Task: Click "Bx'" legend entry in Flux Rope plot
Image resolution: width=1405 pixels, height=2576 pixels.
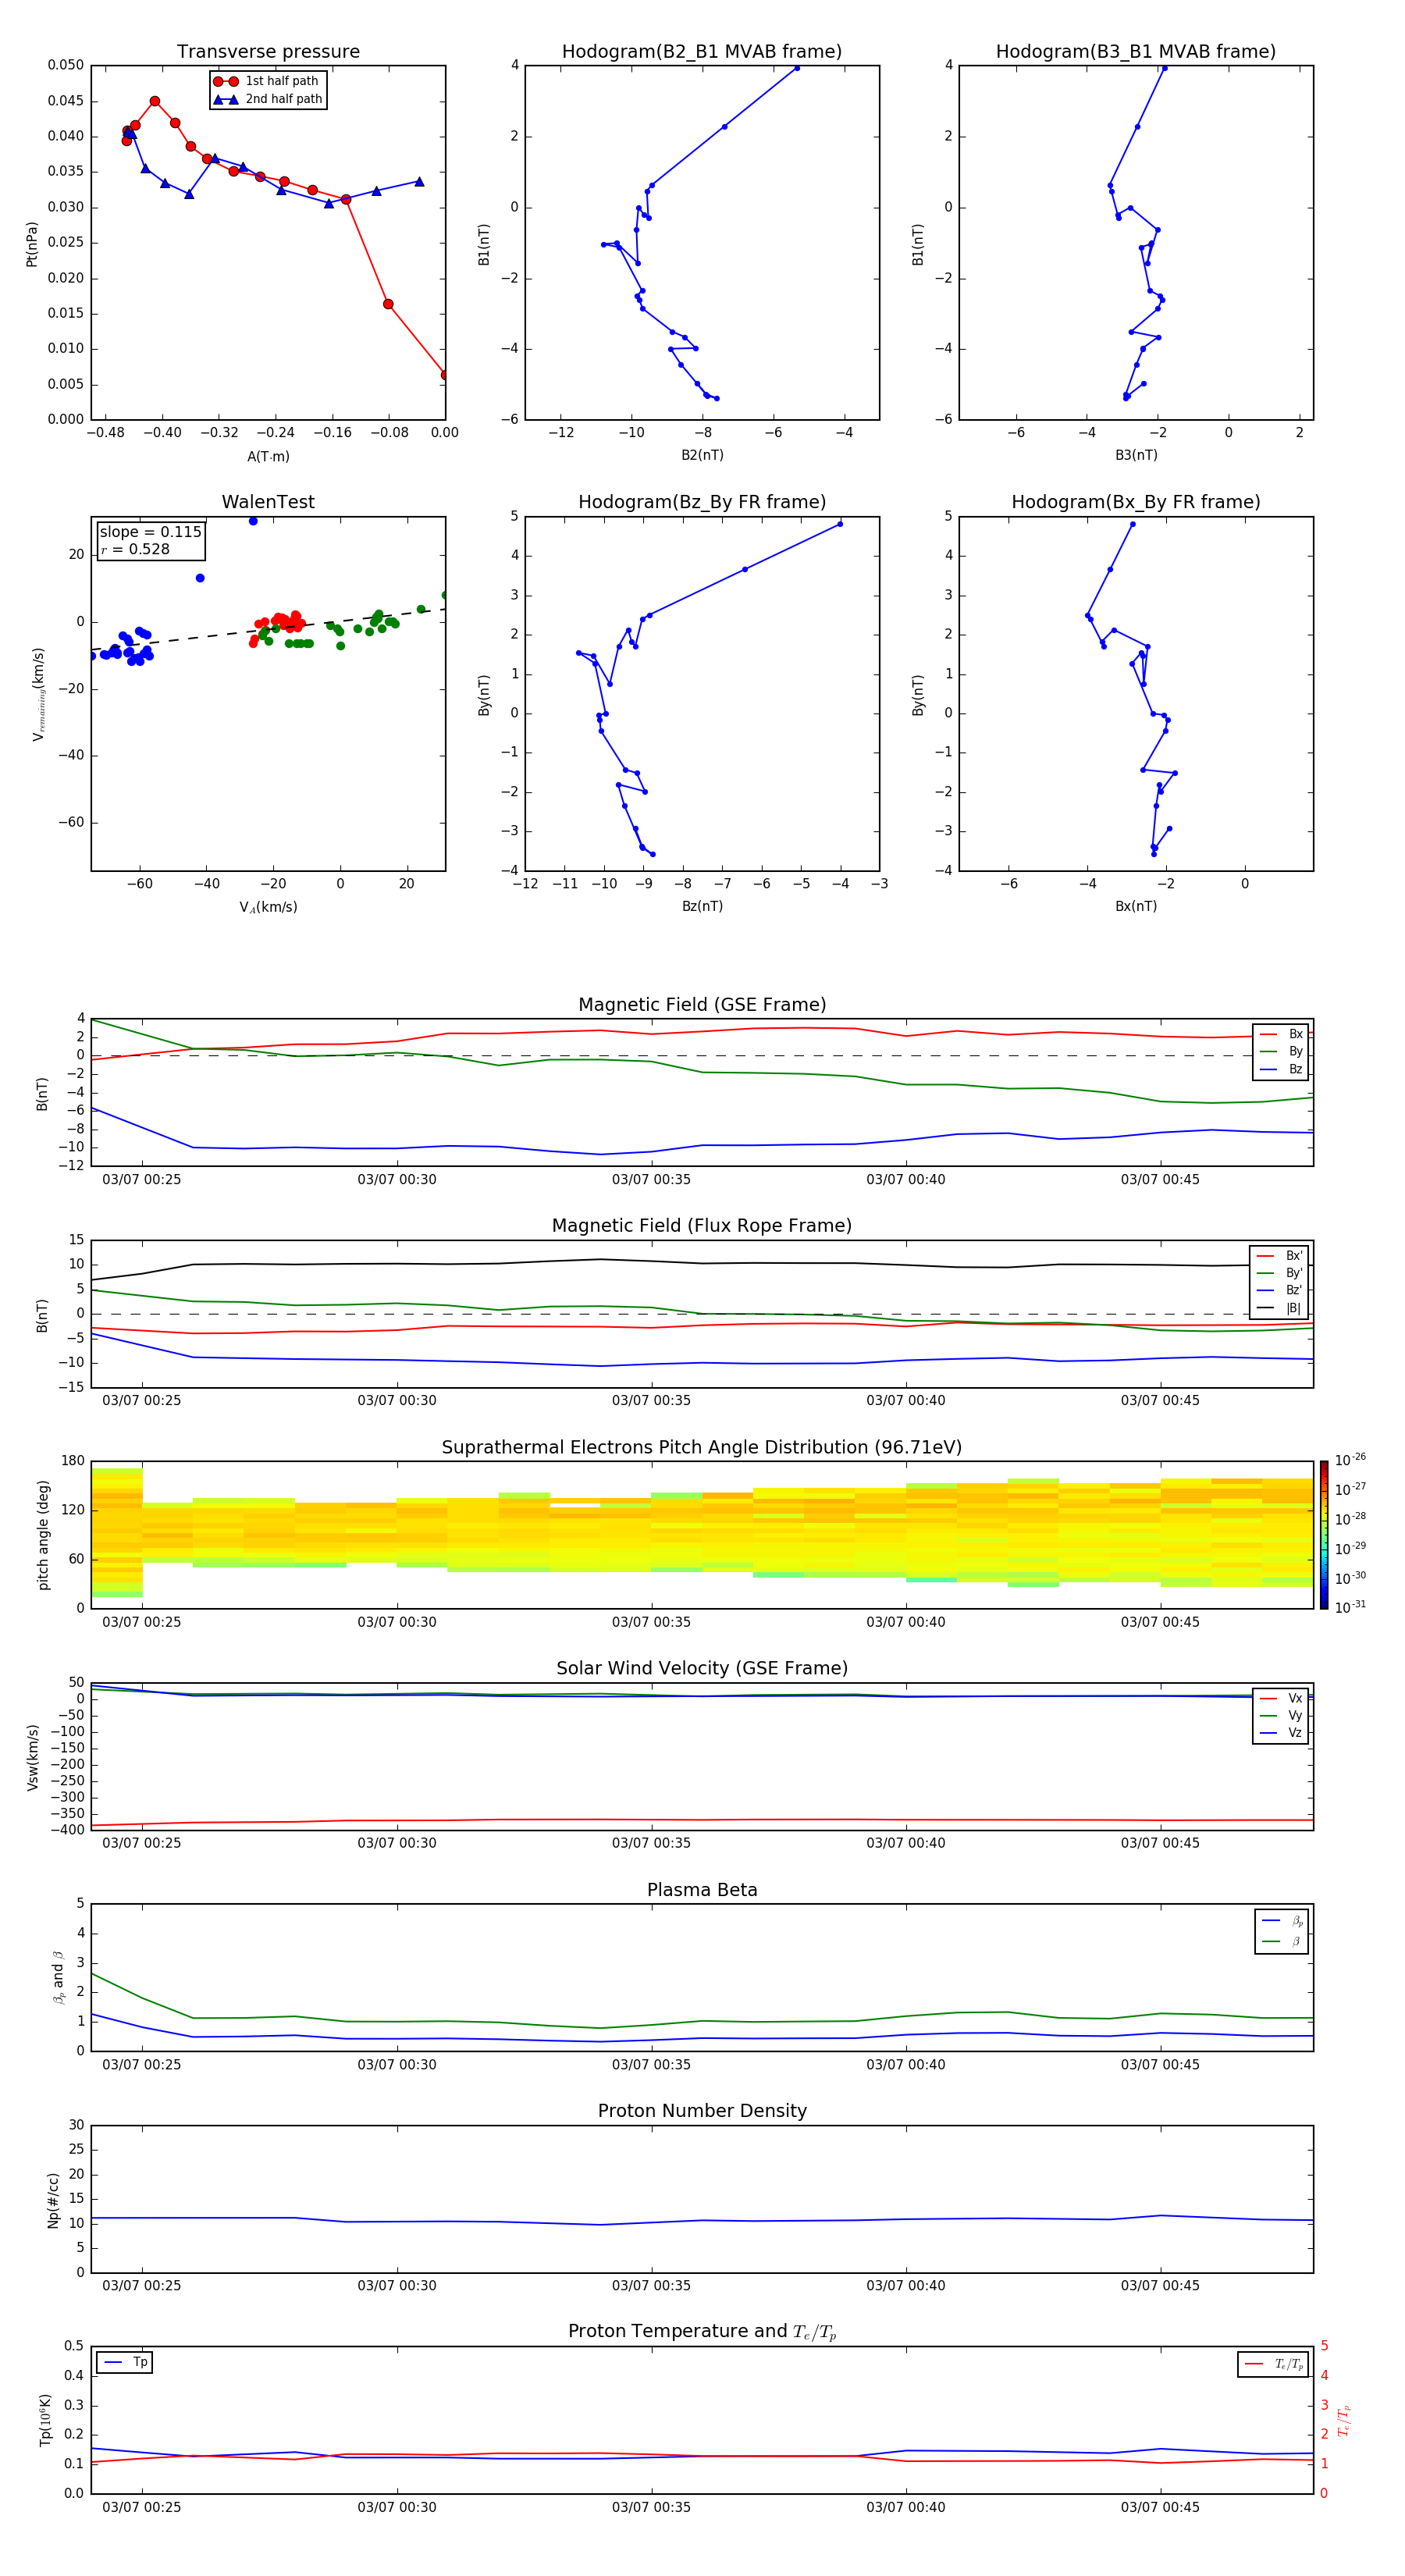Action: tap(1279, 1256)
